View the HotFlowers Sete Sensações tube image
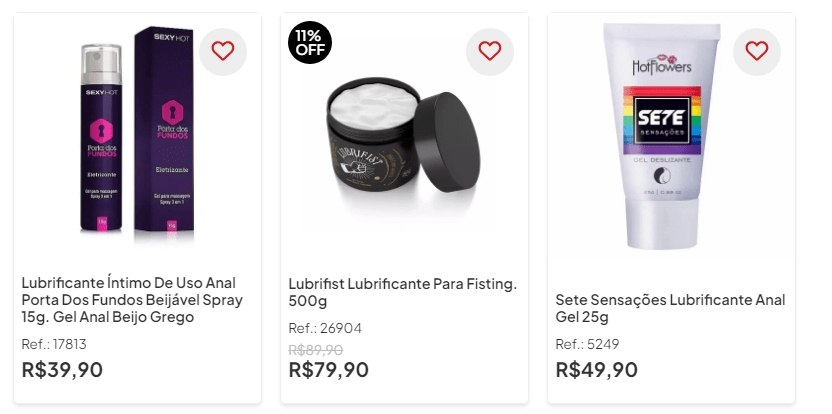 [662, 136]
